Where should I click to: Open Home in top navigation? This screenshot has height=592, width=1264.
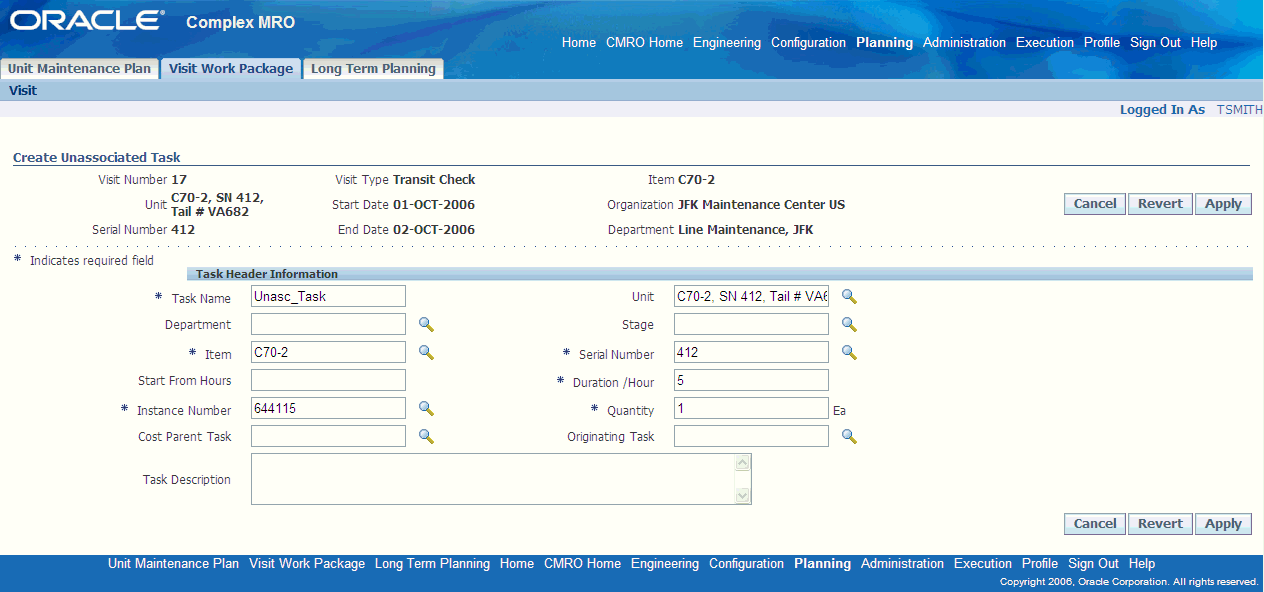[x=579, y=42]
